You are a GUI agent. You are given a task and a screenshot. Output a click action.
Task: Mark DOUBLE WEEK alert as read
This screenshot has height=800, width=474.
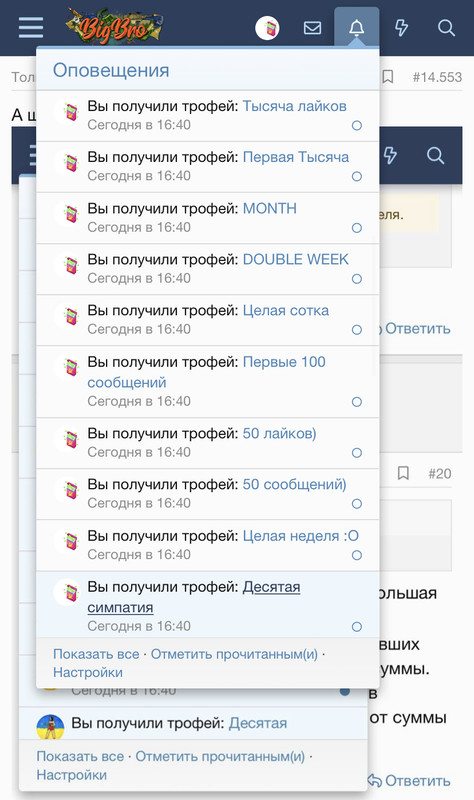357,279
